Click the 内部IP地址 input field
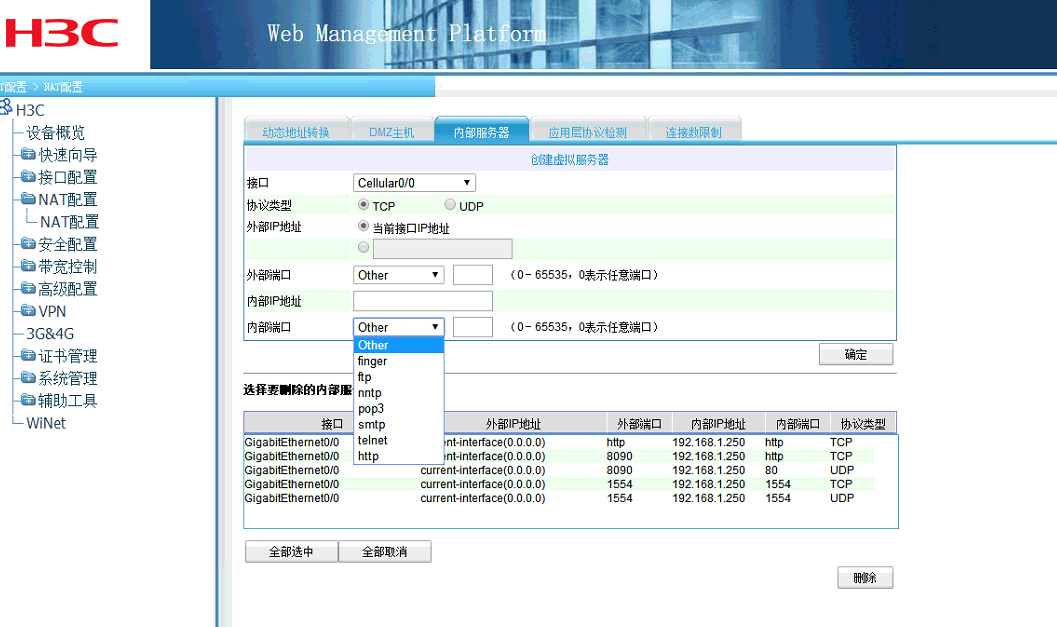The height and width of the screenshot is (627, 1057). point(423,301)
